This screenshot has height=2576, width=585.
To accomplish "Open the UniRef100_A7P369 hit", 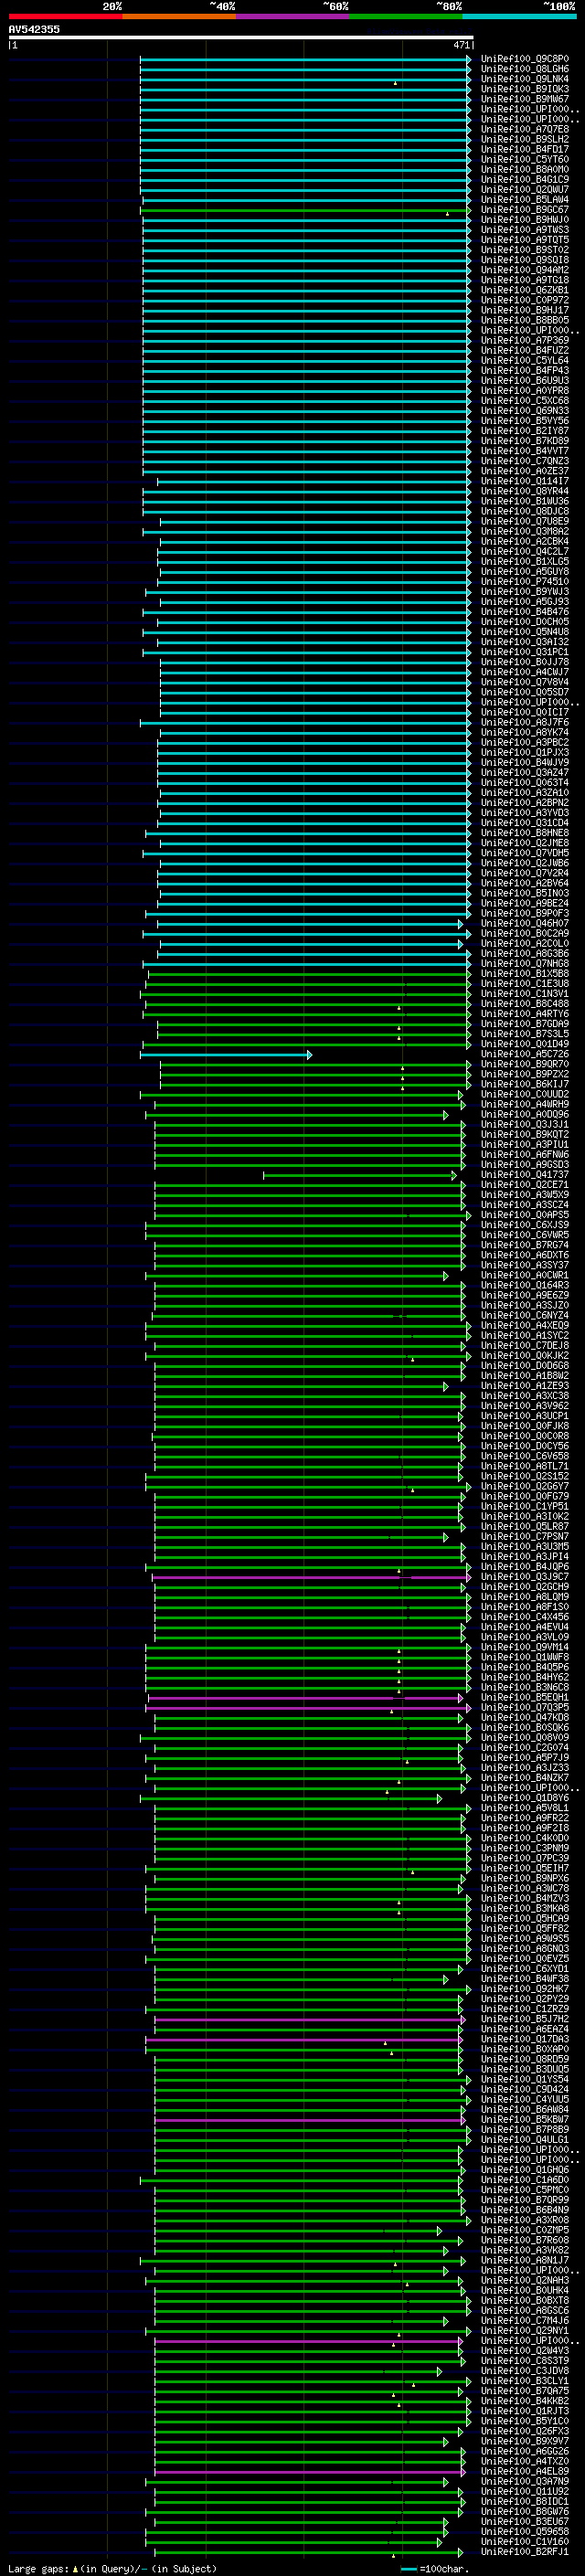I will 524,340.
